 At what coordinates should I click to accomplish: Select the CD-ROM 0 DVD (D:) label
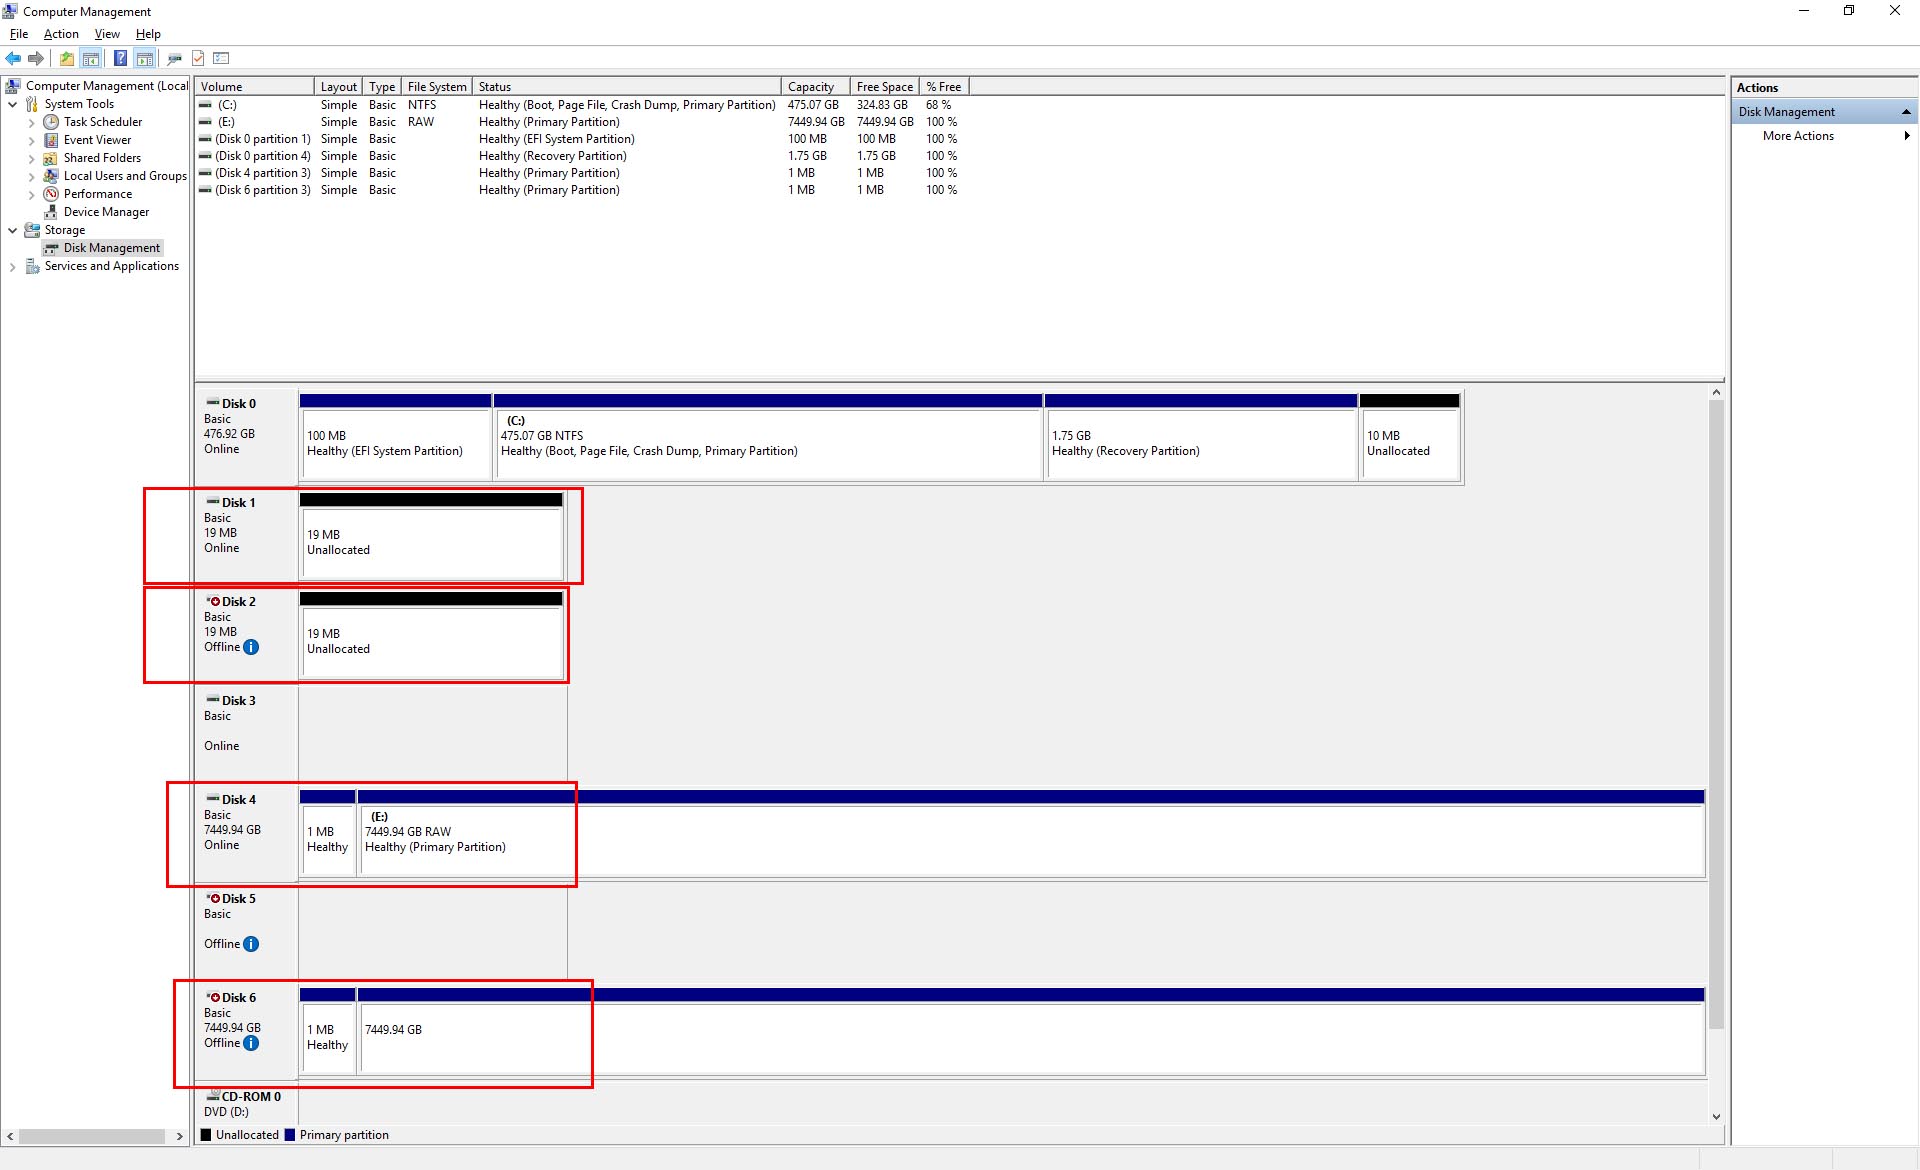tap(247, 1104)
